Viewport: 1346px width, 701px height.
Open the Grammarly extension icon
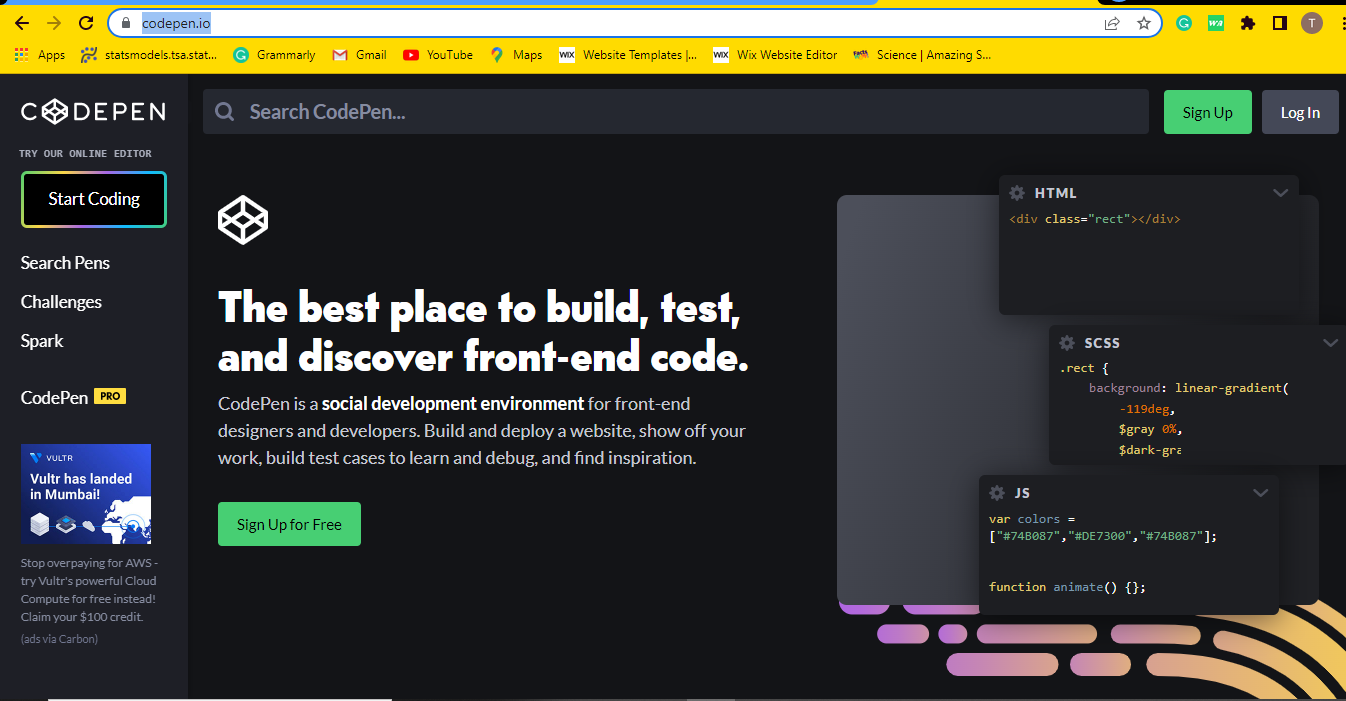point(1184,23)
